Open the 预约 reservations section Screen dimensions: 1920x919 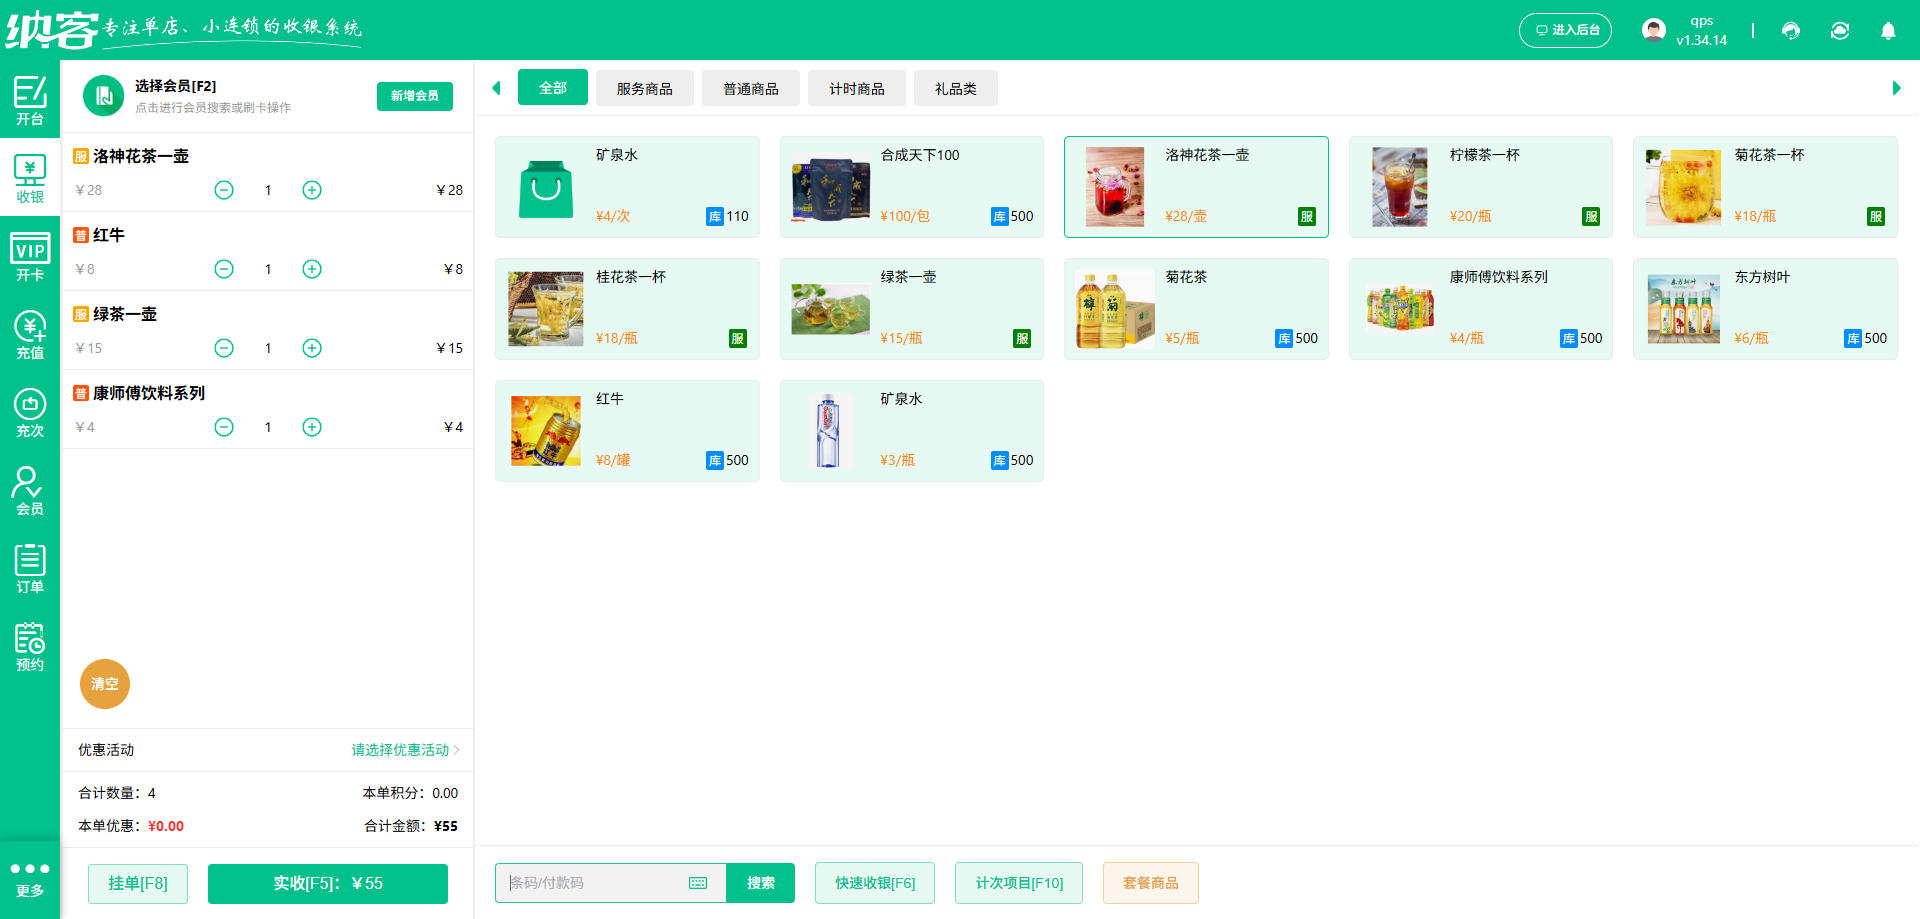pyautogui.click(x=30, y=645)
